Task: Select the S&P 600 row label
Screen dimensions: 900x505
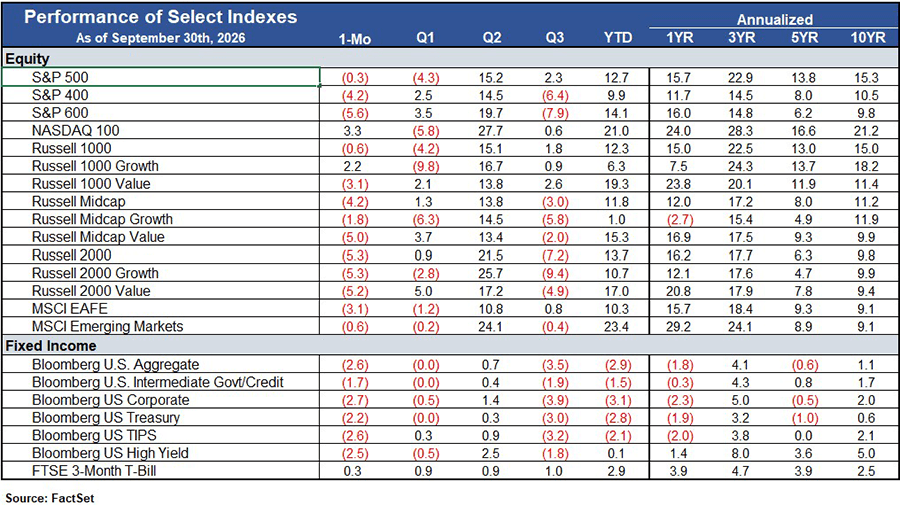Action: (x=60, y=113)
